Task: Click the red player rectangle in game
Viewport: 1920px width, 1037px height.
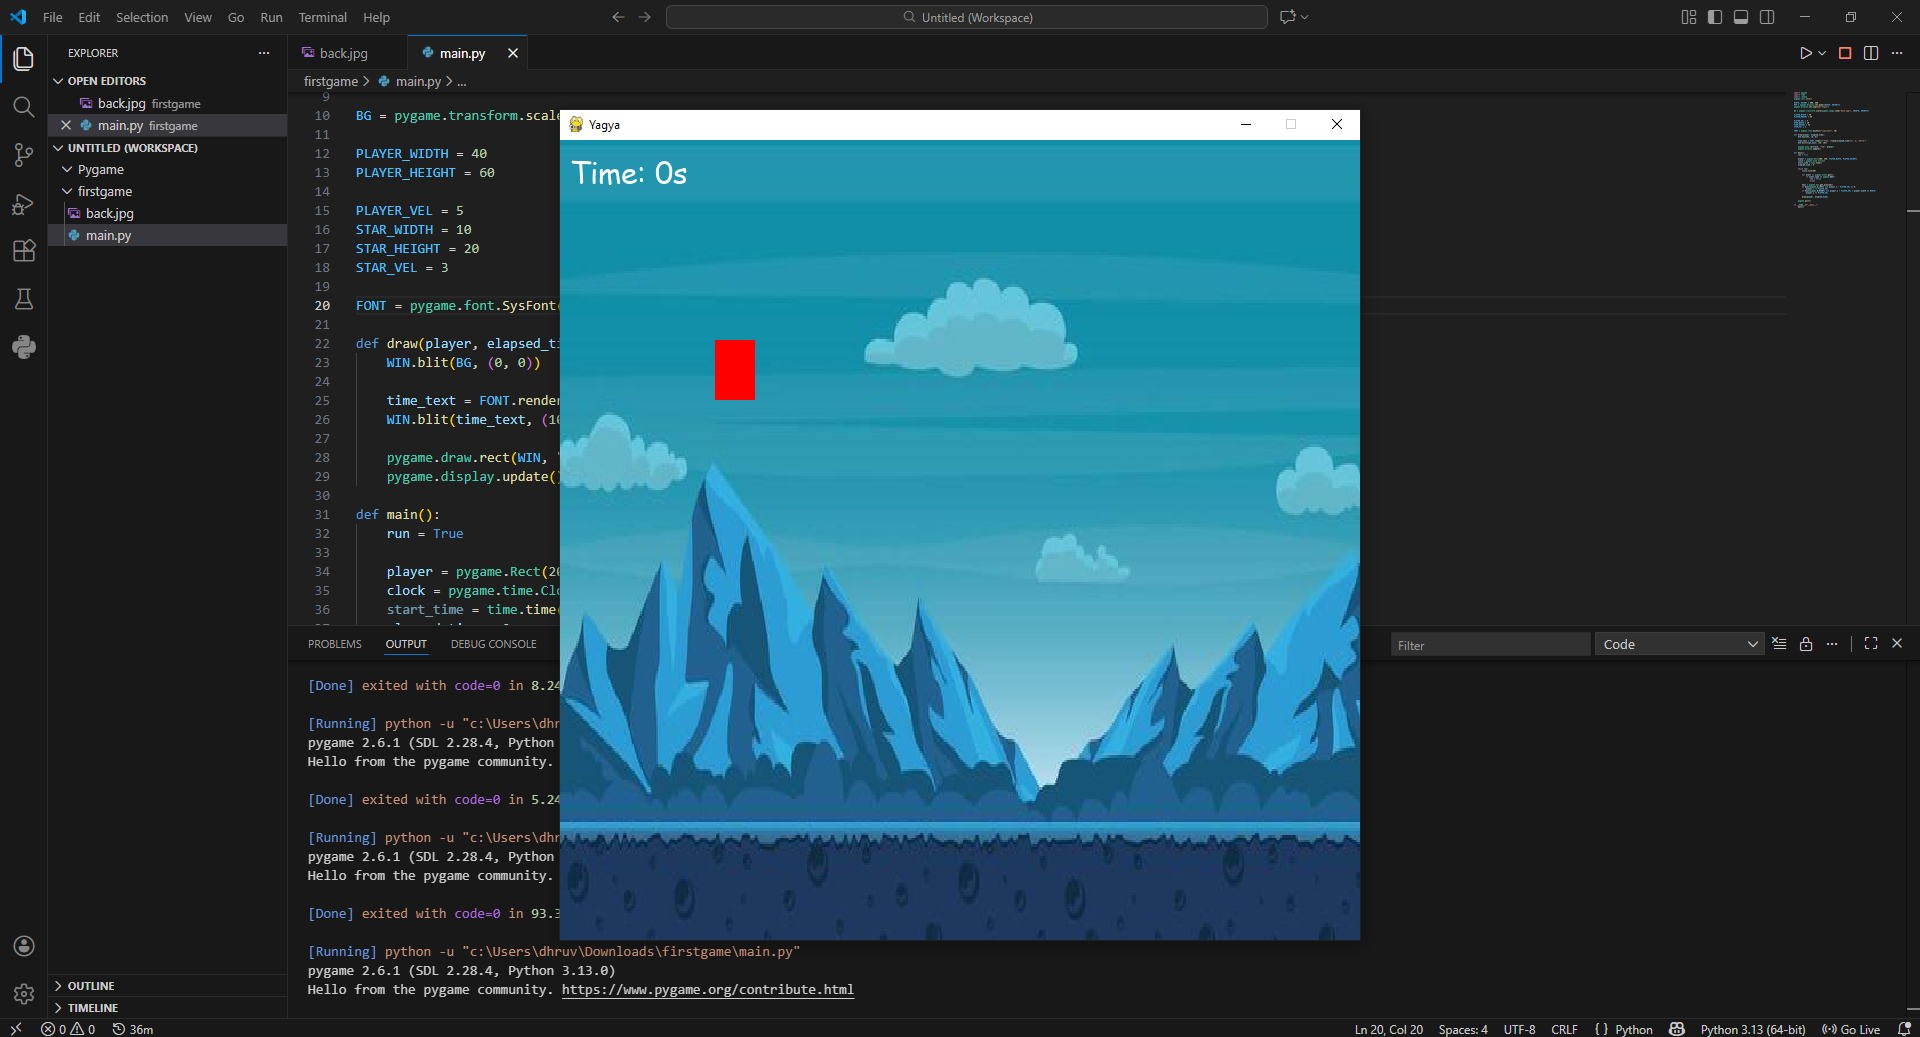Action: [735, 370]
